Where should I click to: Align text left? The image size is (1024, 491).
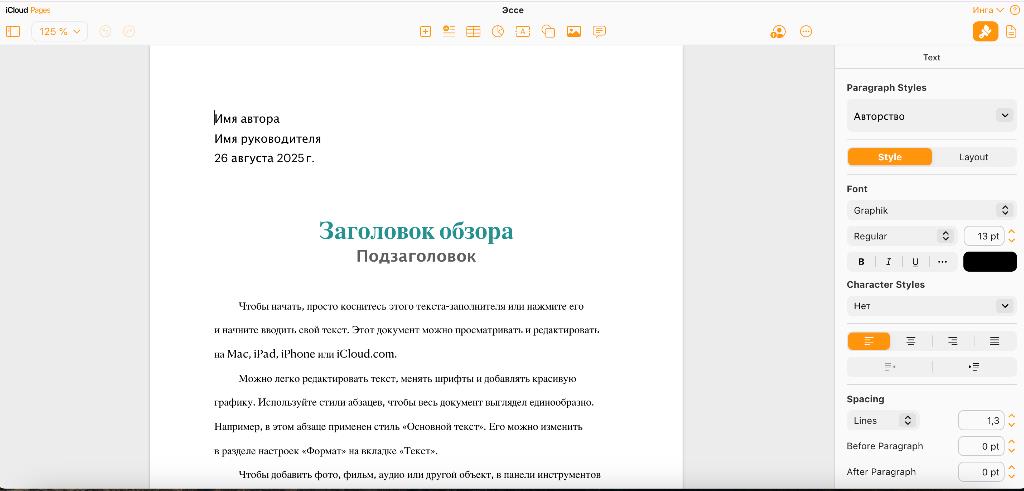869,341
